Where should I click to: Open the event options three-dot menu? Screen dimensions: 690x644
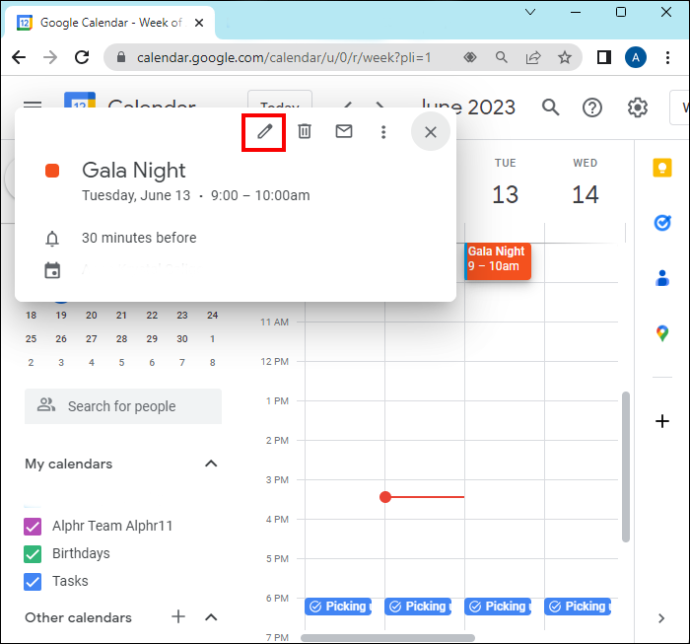tap(383, 132)
